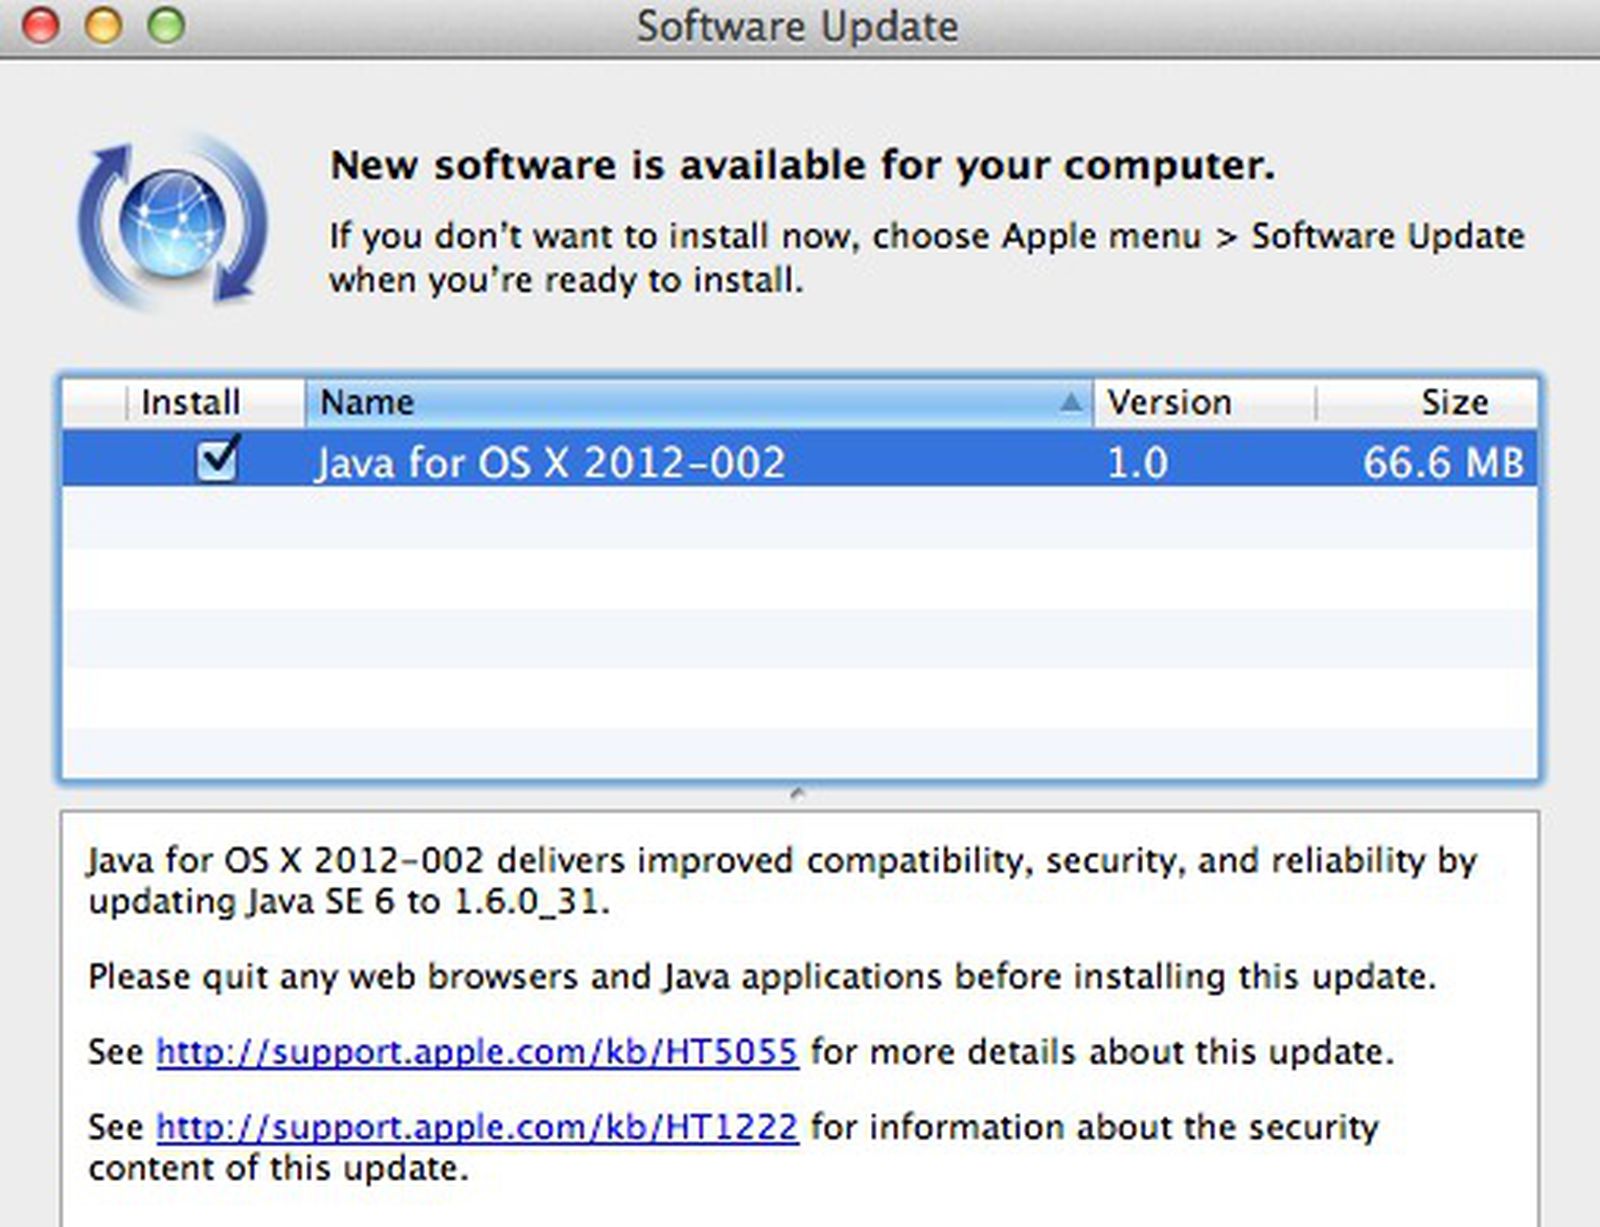The image size is (1600, 1227).
Task: Click the 'New software is available' heading
Action: click(x=802, y=165)
